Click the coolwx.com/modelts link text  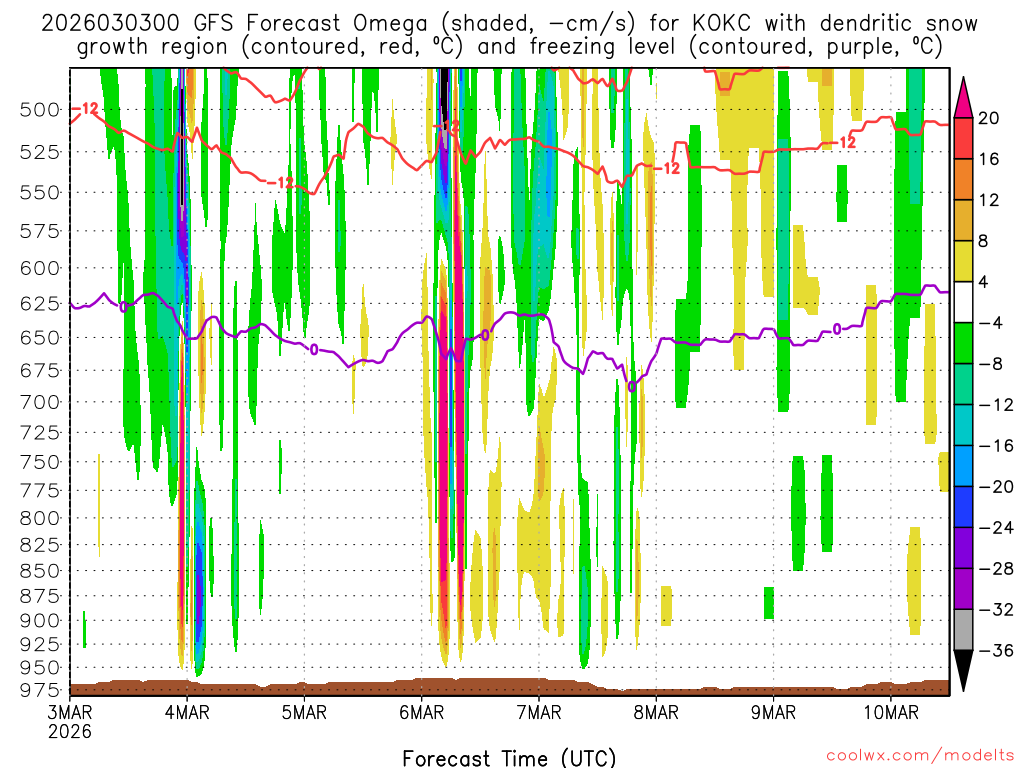click(x=920, y=756)
